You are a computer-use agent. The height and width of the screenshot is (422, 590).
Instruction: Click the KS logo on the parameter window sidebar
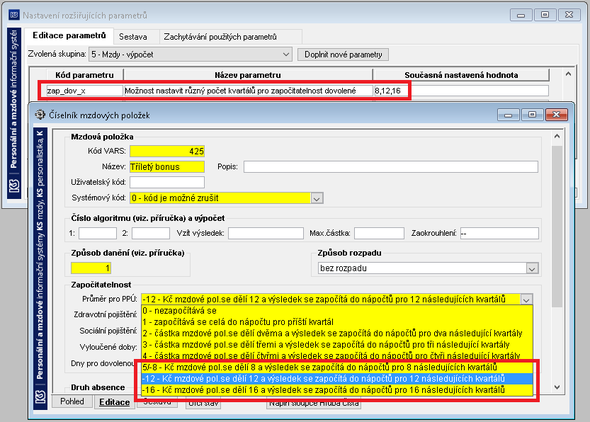tap(14, 185)
